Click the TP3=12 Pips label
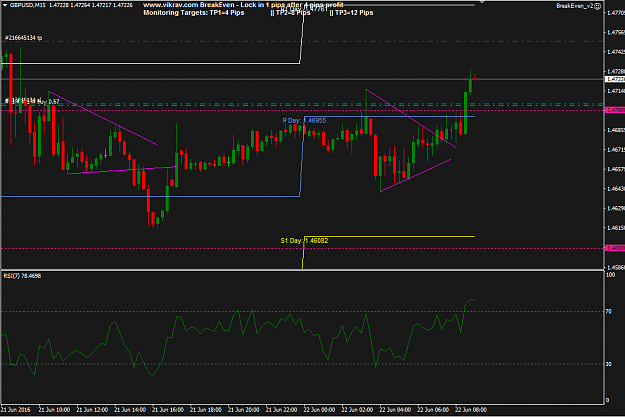 [x=351, y=13]
